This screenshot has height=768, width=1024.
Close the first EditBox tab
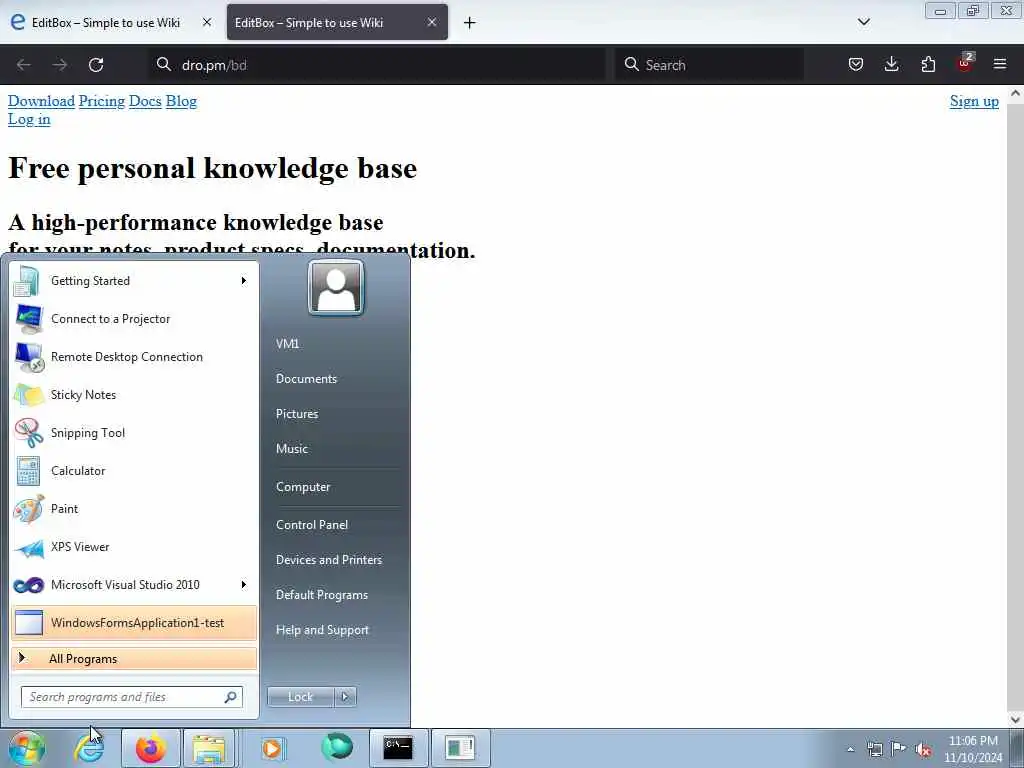(207, 22)
